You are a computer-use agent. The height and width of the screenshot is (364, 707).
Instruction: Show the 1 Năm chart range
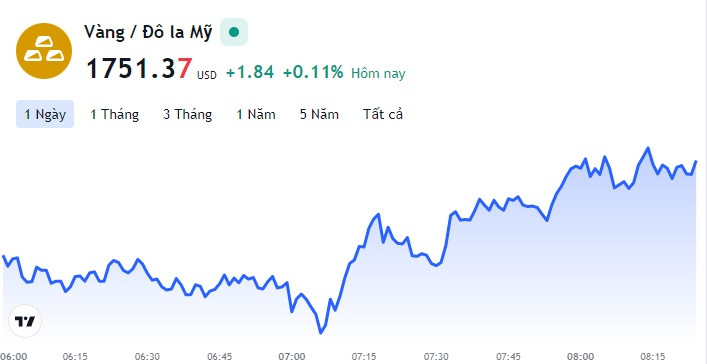point(256,114)
